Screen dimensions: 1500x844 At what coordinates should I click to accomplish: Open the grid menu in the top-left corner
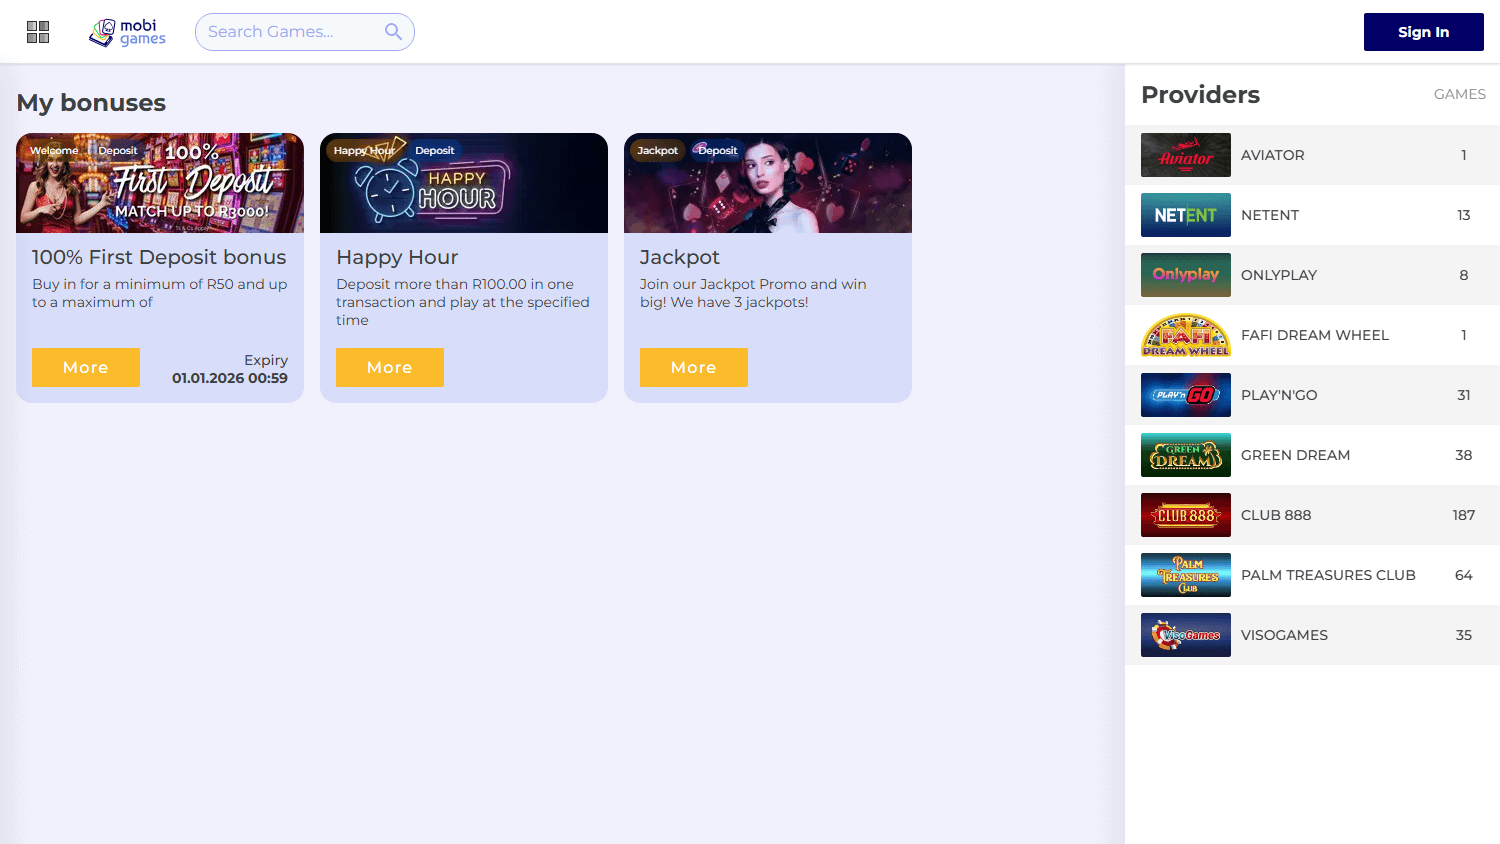tap(37, 31)
